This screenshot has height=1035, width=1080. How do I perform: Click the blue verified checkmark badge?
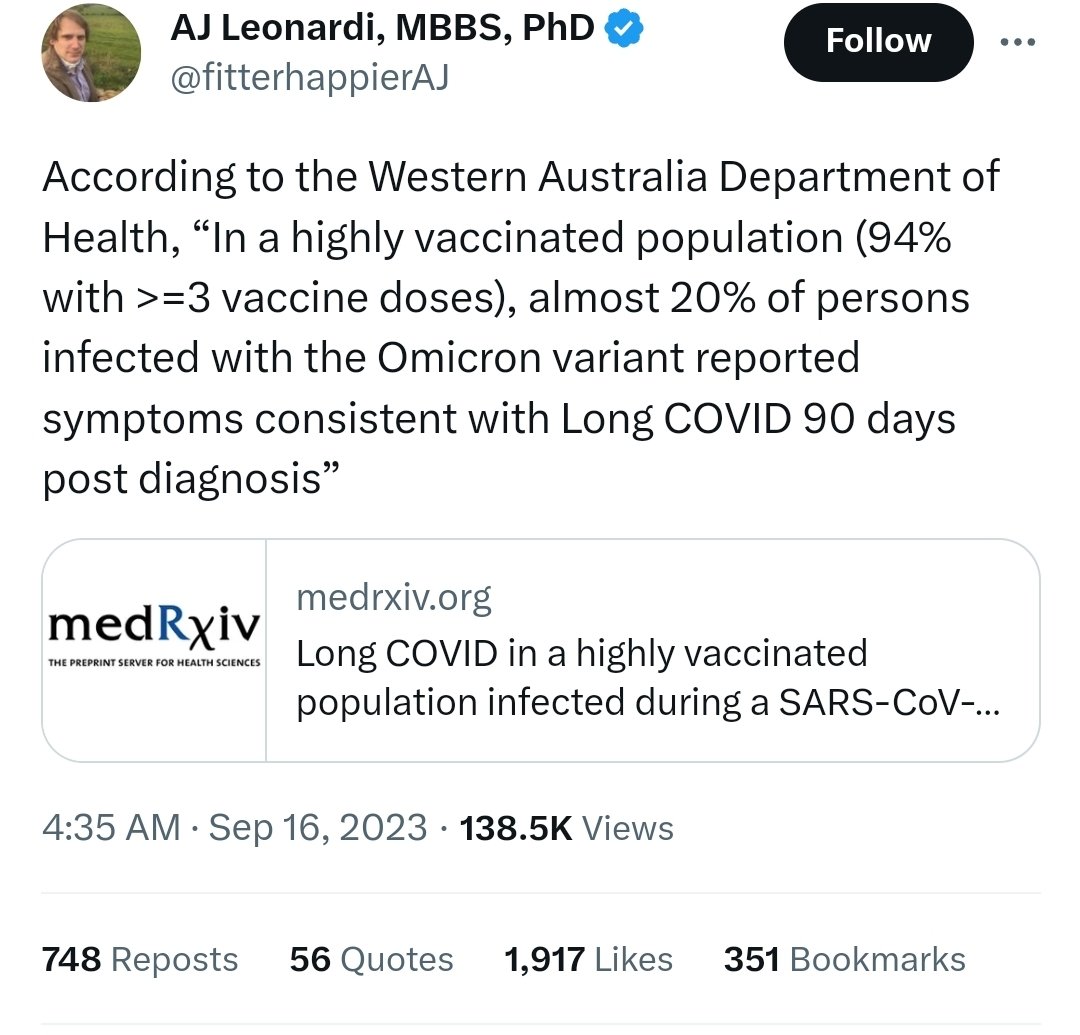tap(623, 28)
